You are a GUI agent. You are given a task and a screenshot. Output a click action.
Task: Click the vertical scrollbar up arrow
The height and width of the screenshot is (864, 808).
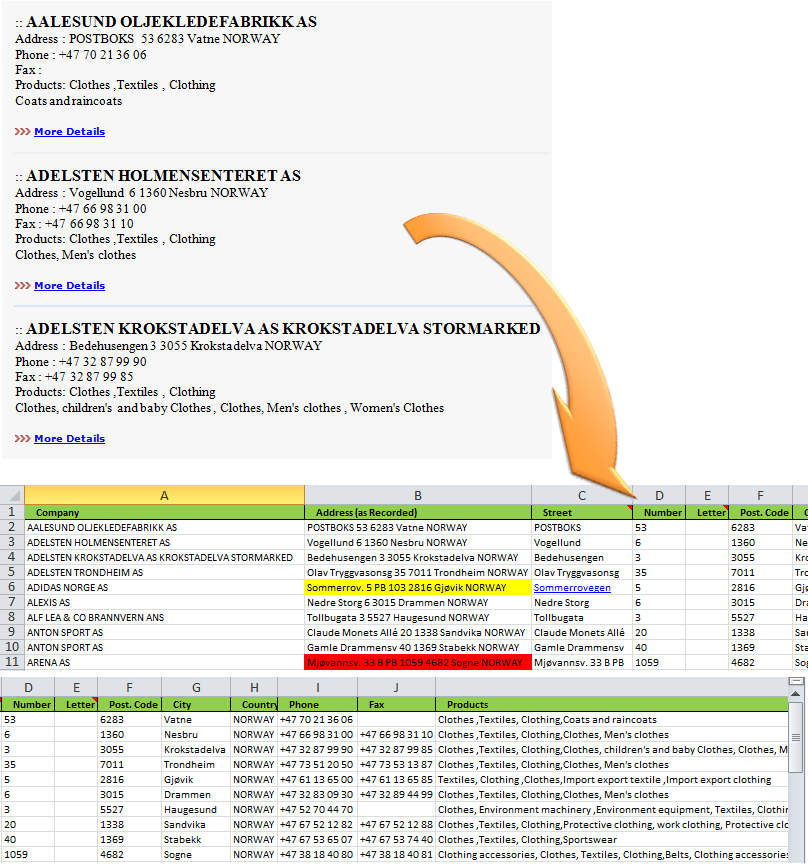coord(795,694)
